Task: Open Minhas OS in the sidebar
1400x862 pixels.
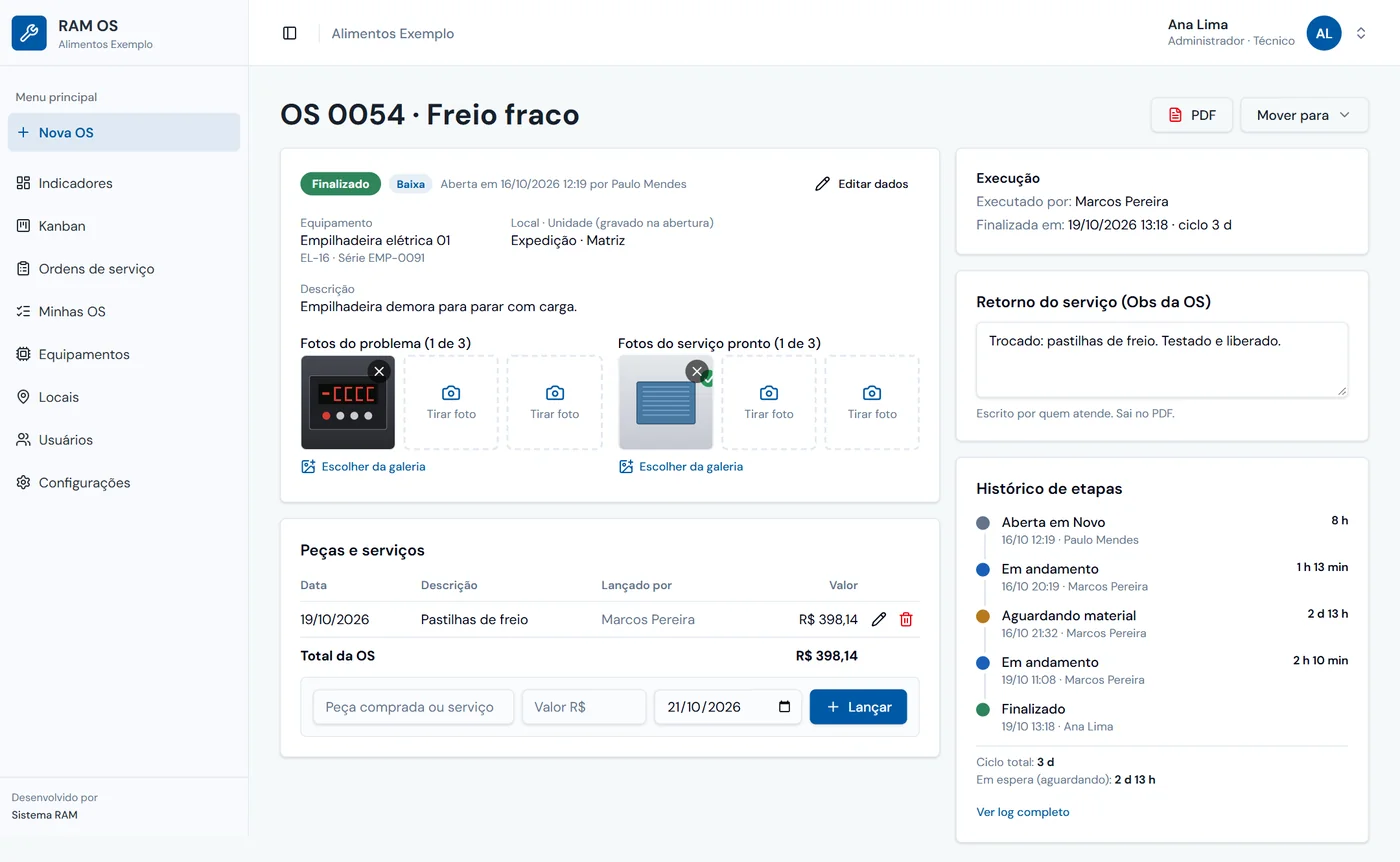Action: pos(124,311)
